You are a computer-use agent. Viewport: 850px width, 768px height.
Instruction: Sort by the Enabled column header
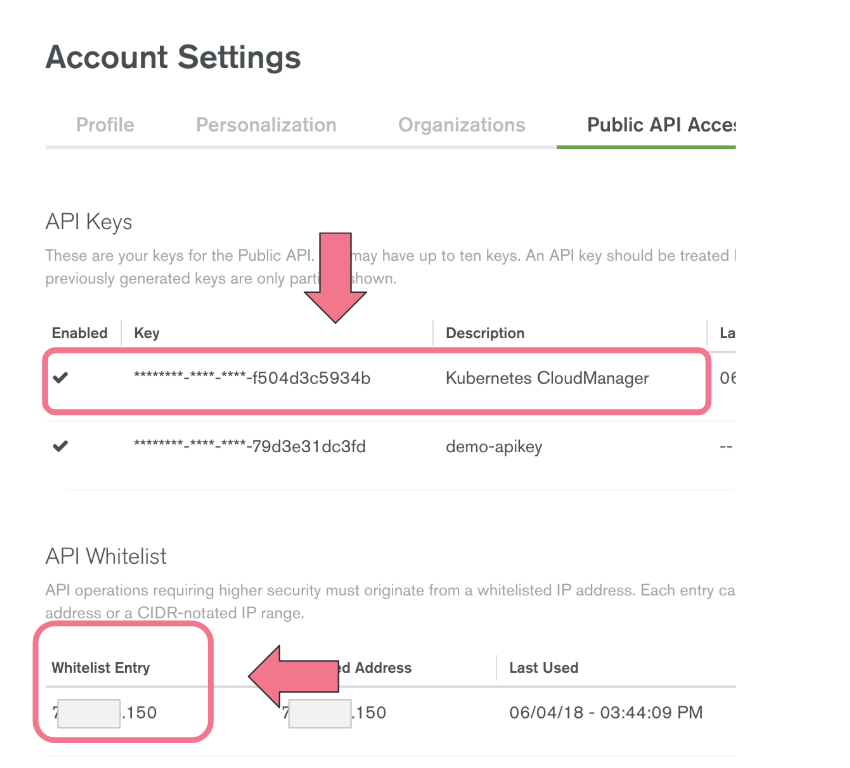[x=80, y=333]
